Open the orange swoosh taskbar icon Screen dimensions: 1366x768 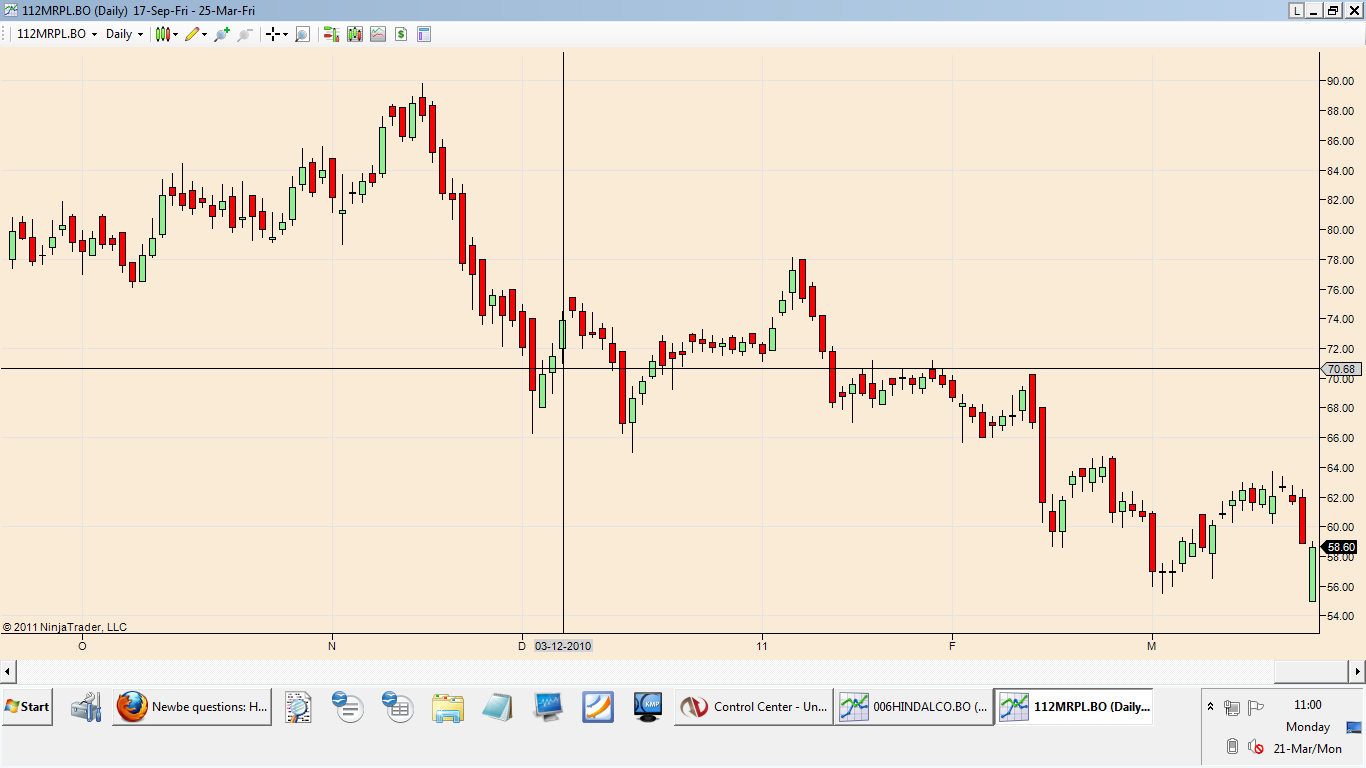click(x=598, y=707)
